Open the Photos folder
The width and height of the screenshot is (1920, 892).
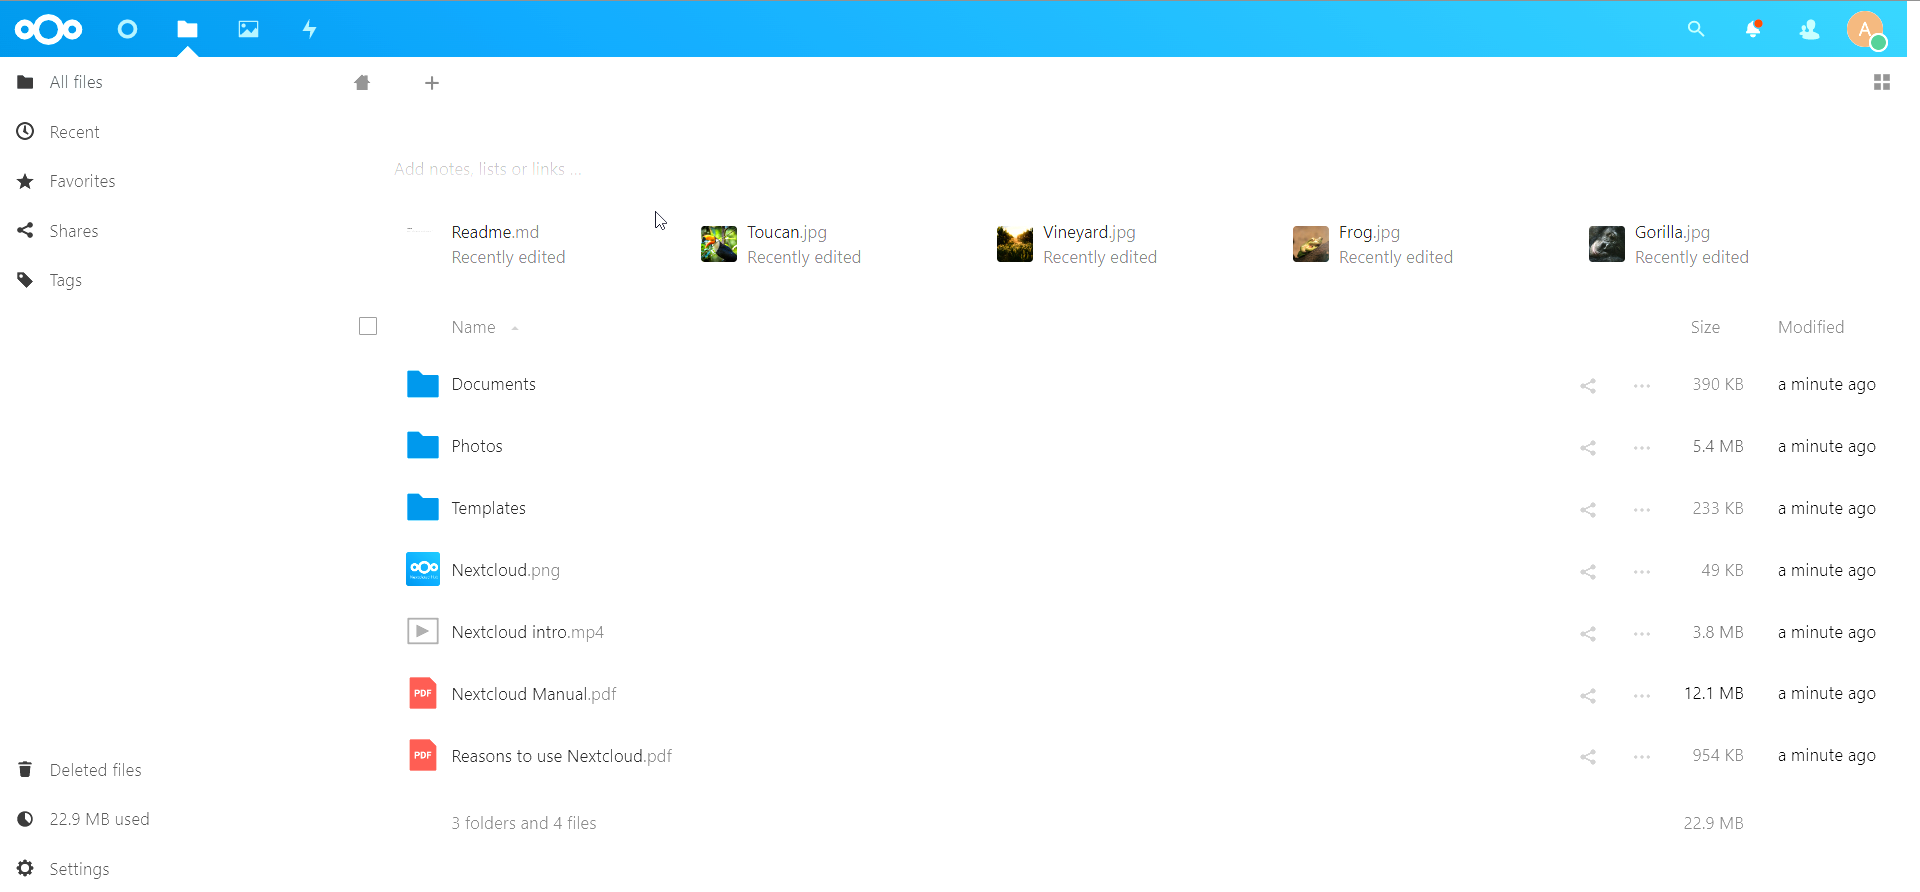[477, 446]
